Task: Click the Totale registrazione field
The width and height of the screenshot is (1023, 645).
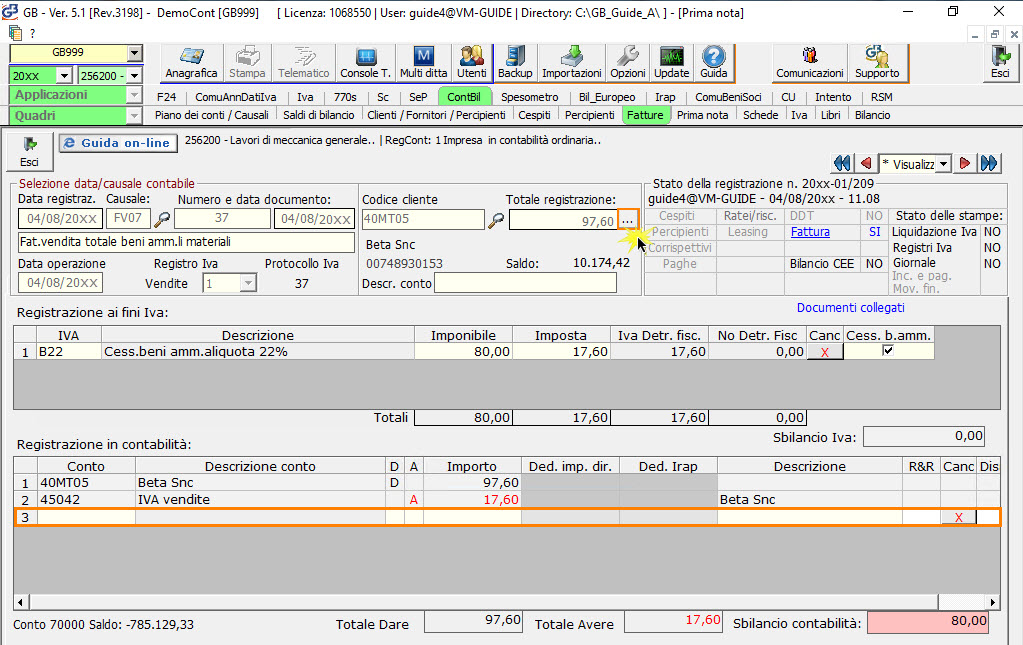Action: (x=563, y=220)
